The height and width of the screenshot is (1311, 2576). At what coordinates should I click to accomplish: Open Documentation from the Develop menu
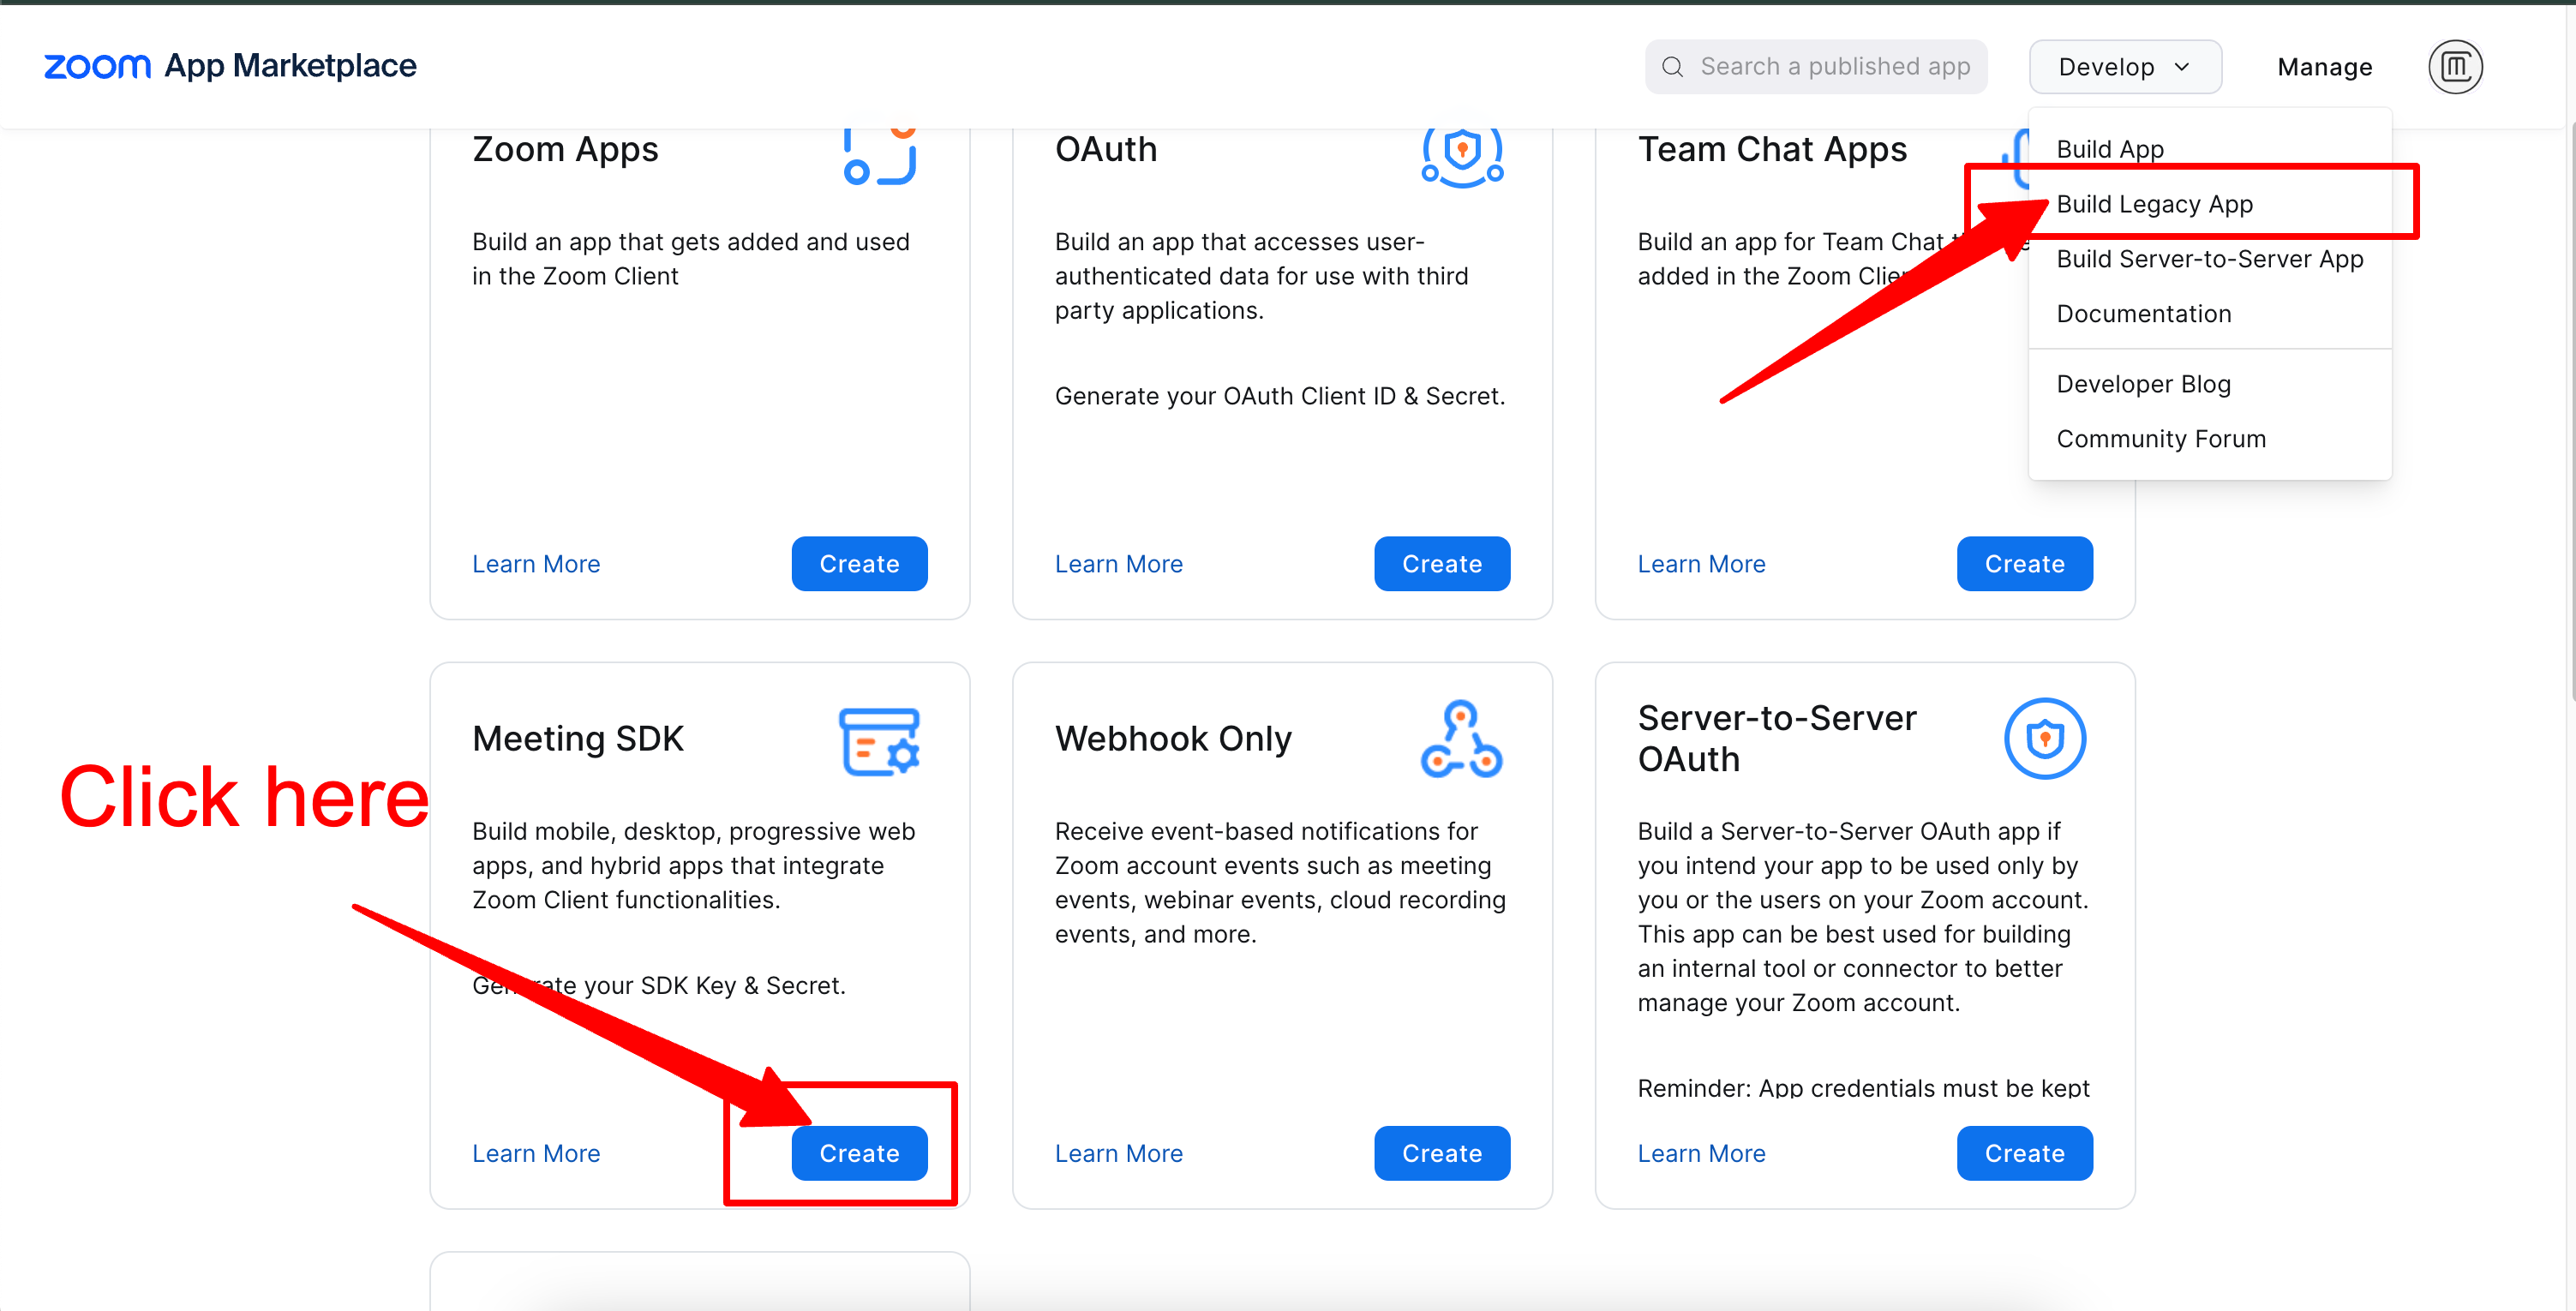point(2209,314)
